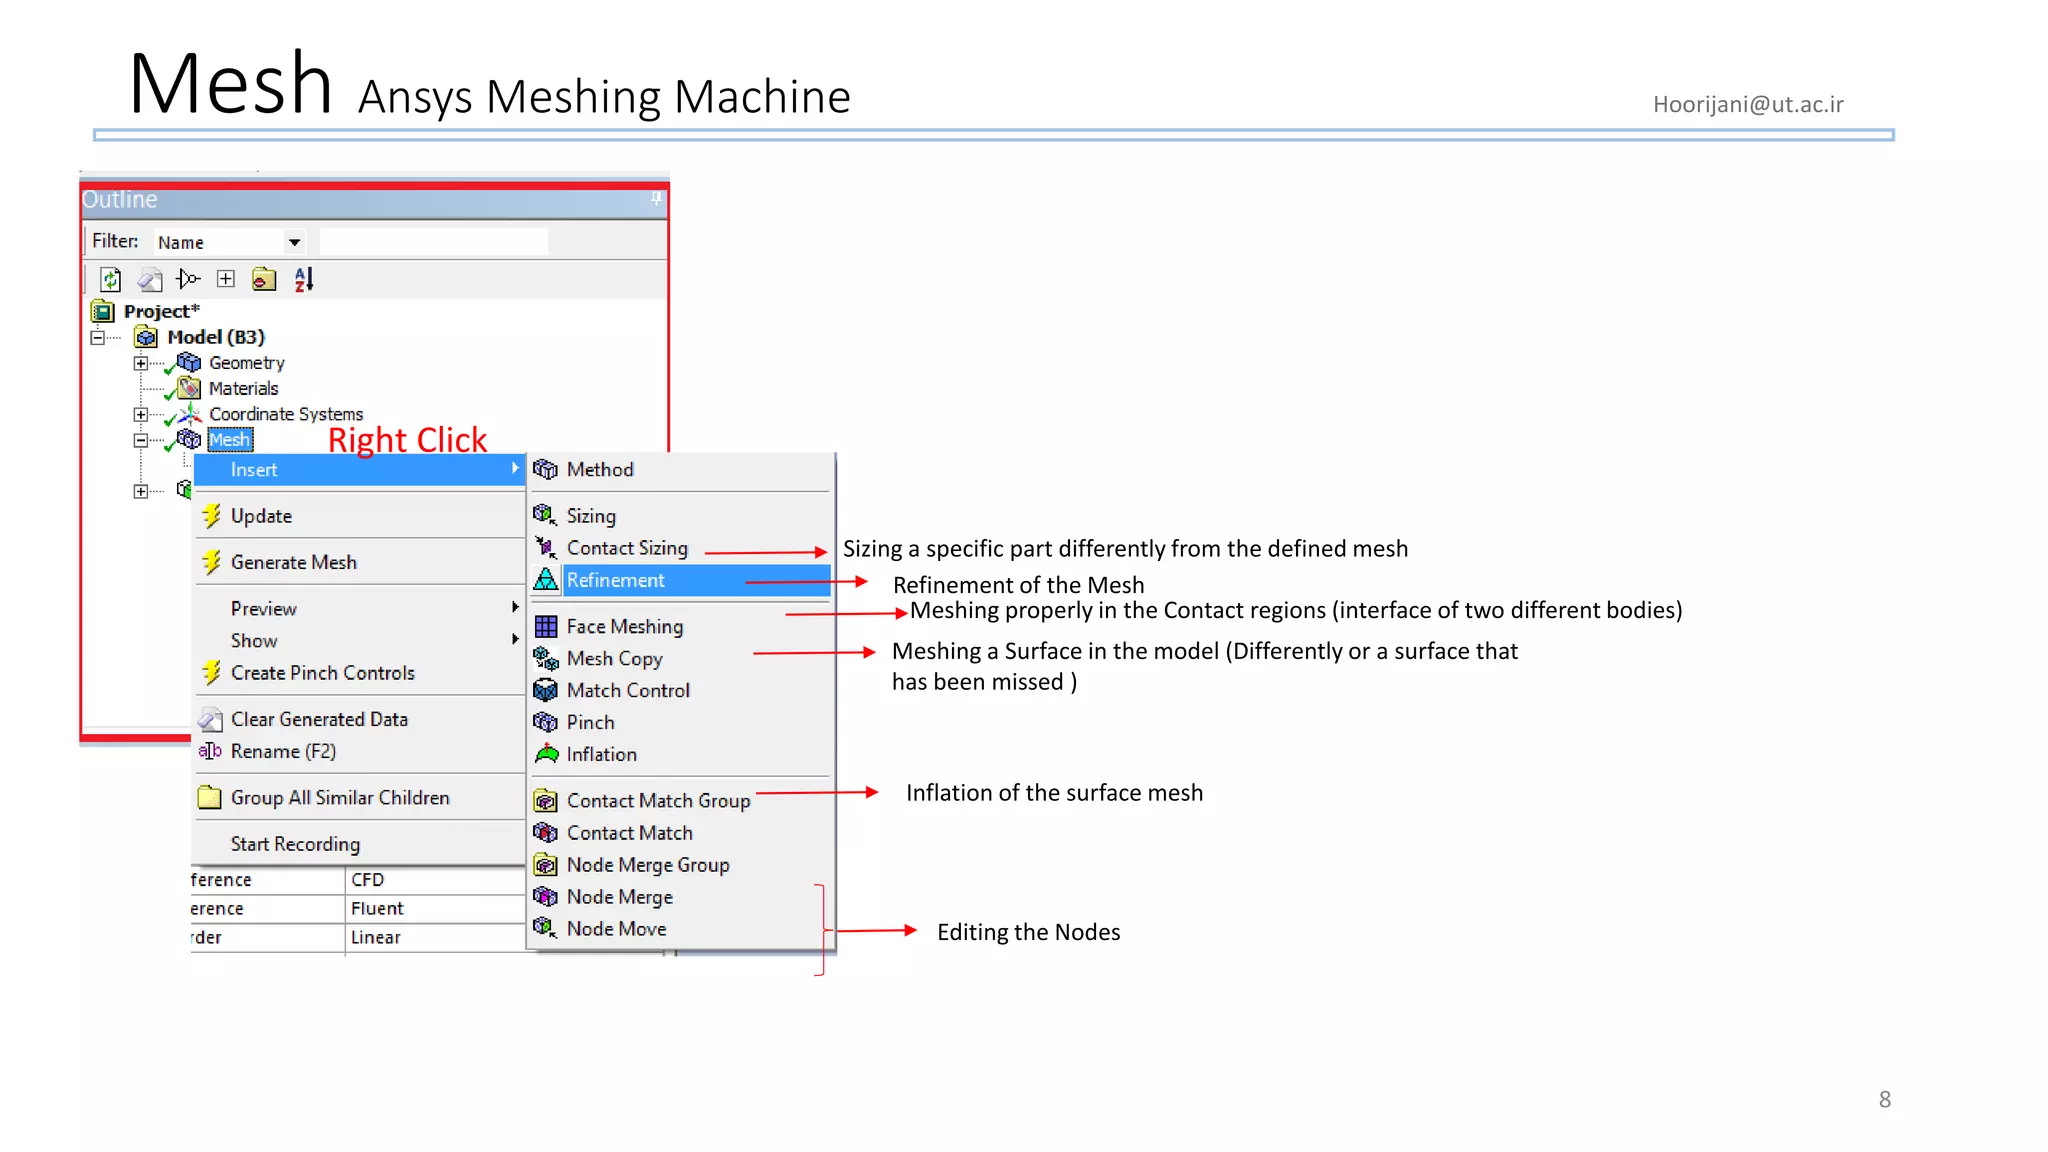Click the Inflation icon in submenu

click(546, 754)
